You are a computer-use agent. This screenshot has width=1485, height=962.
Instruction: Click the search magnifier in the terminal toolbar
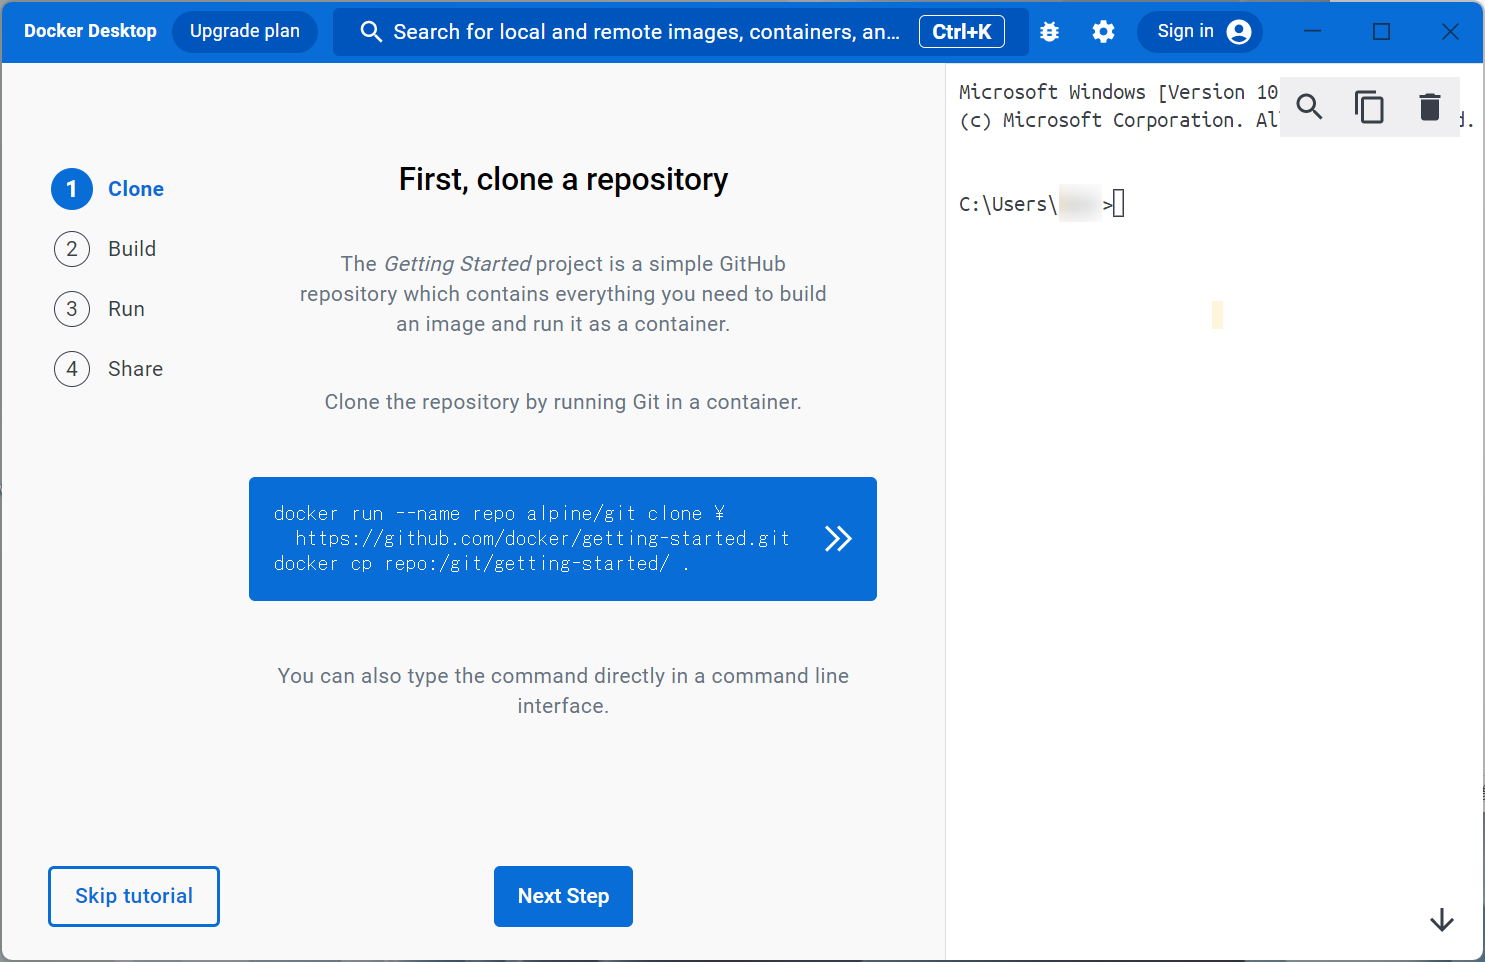click(x=1309, y=106)
